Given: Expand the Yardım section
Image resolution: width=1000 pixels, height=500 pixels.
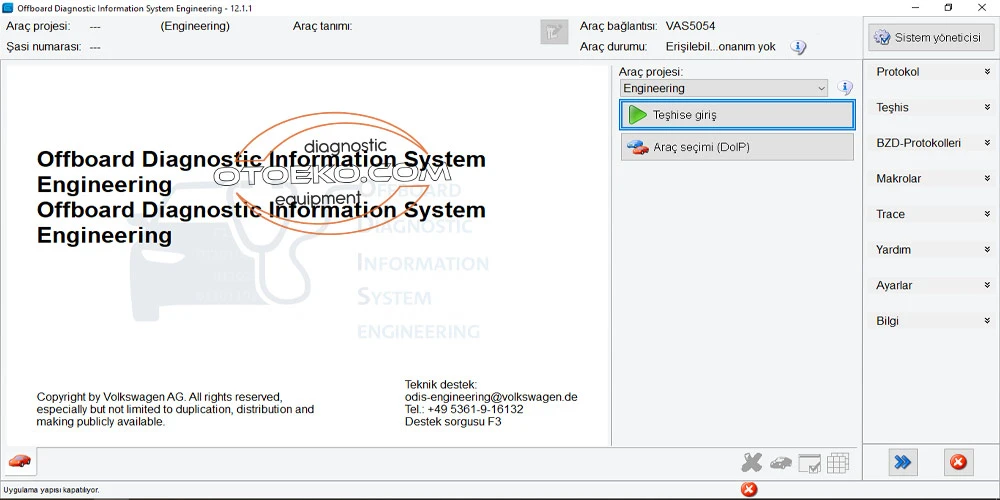Looking at the screenshot, I should [x=932, y=249].
